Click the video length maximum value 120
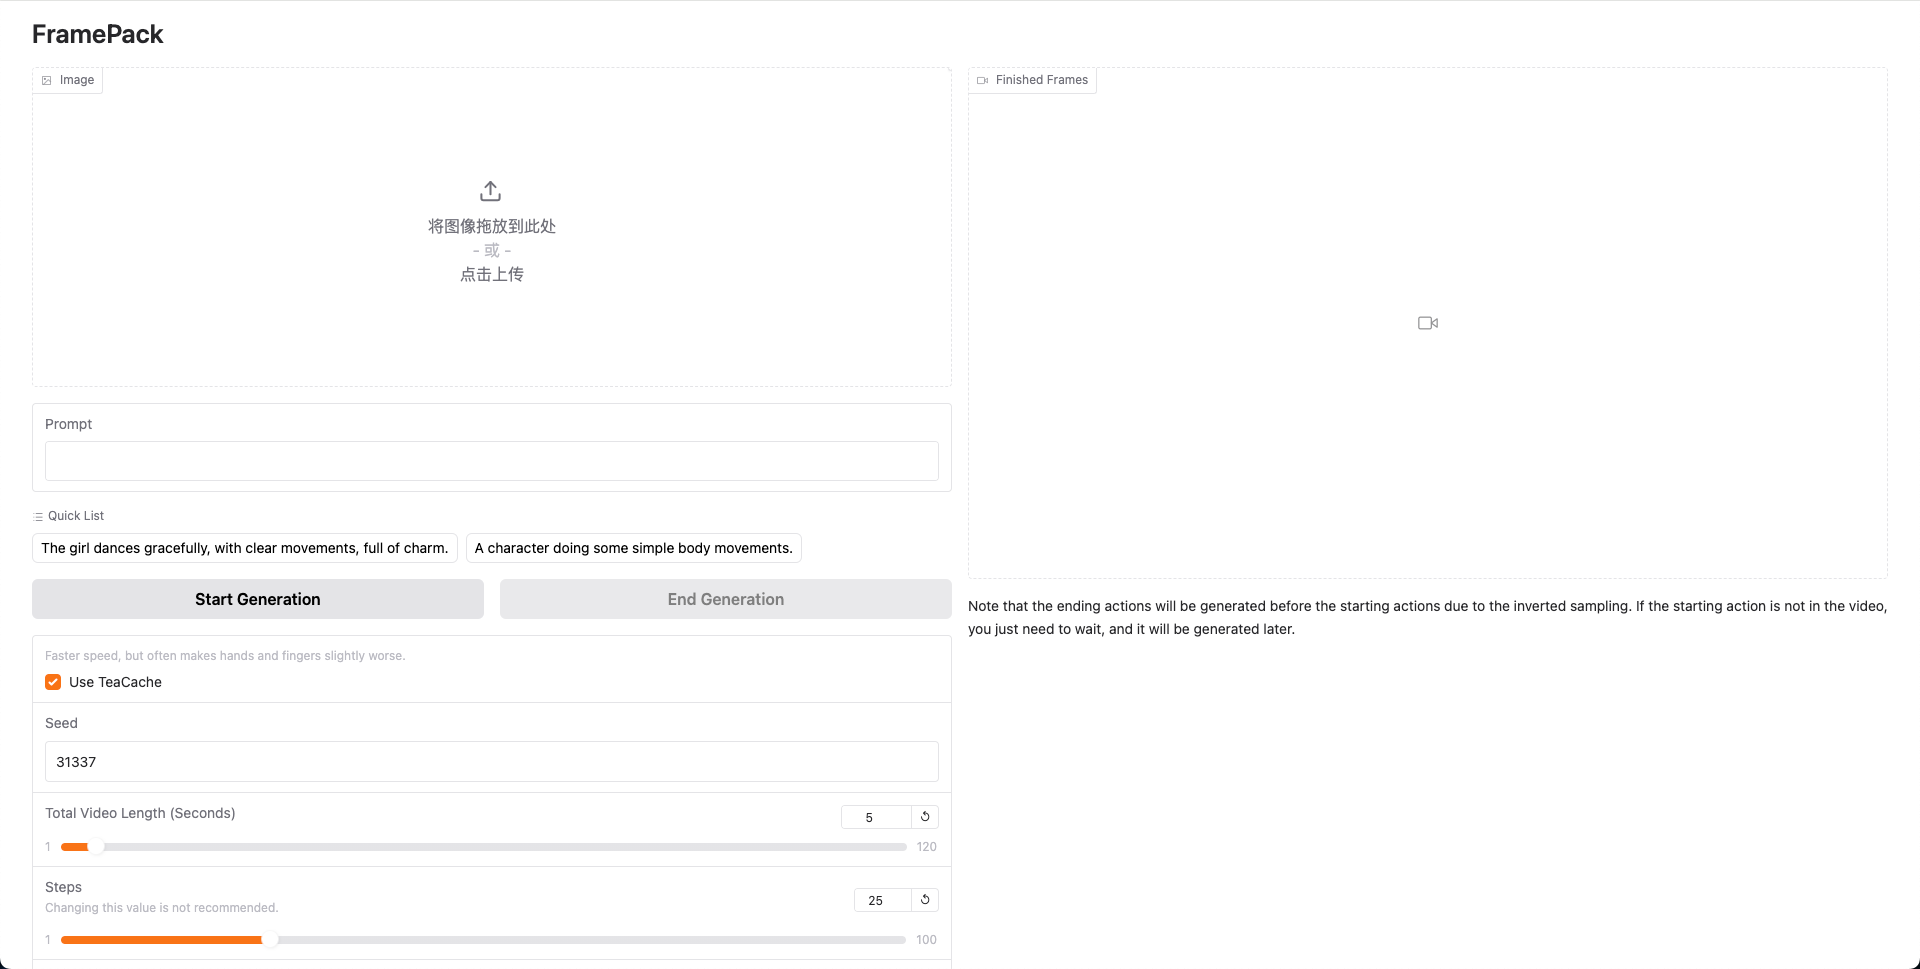The width and height of the screenshot is (1920, 969). 926,847
